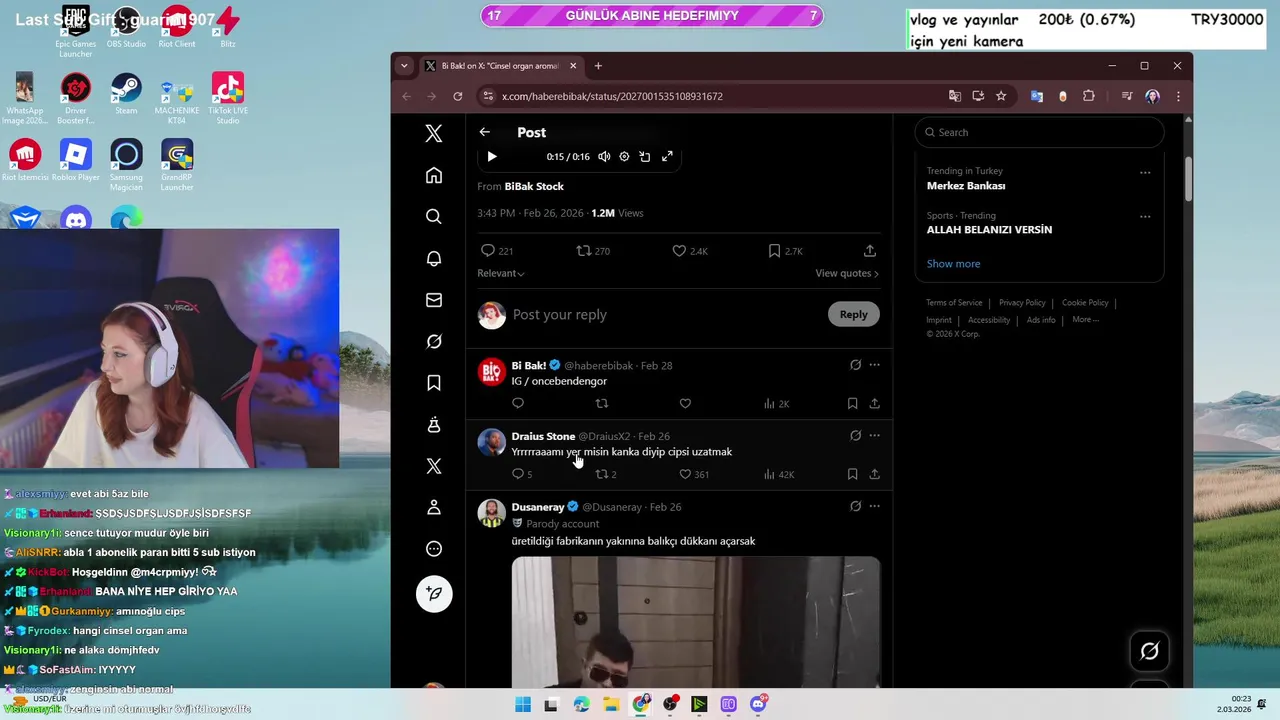Click the X Search box
The image size is (1280, 720).
1039,132
